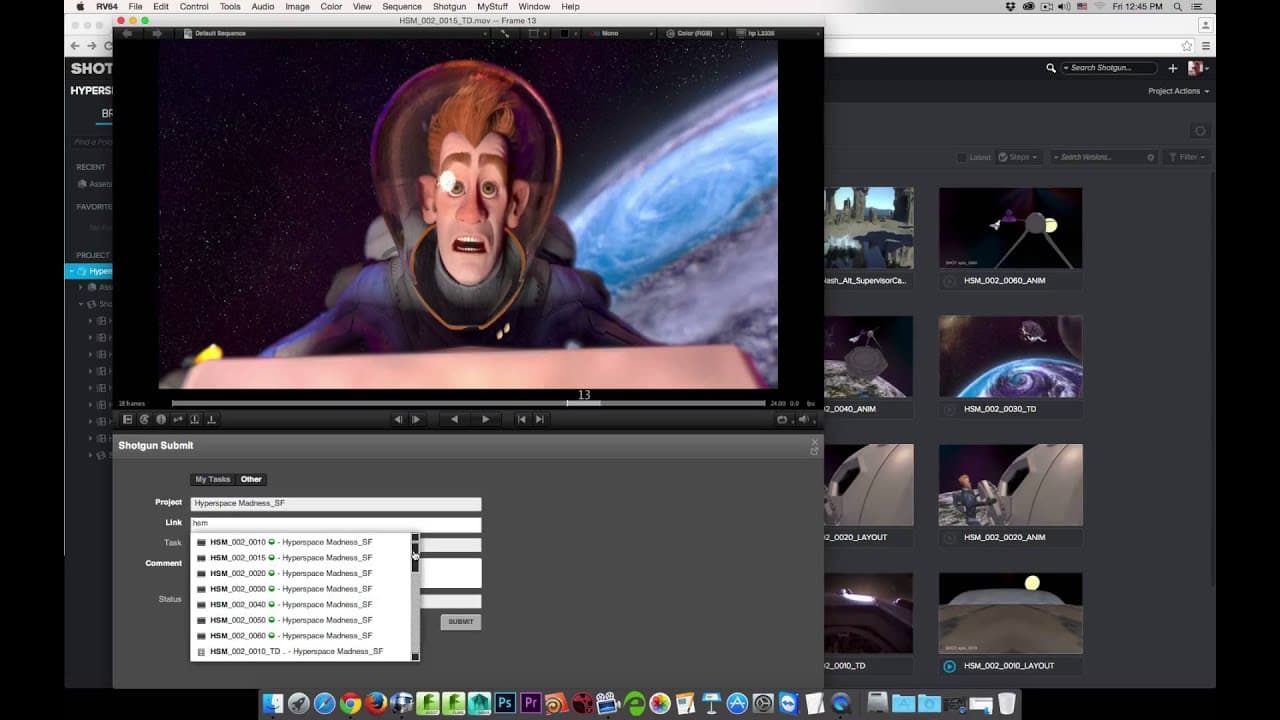Click the Shotgun global search magnifier icon
Screen dimensions: 1280x720
[1051, 68]
